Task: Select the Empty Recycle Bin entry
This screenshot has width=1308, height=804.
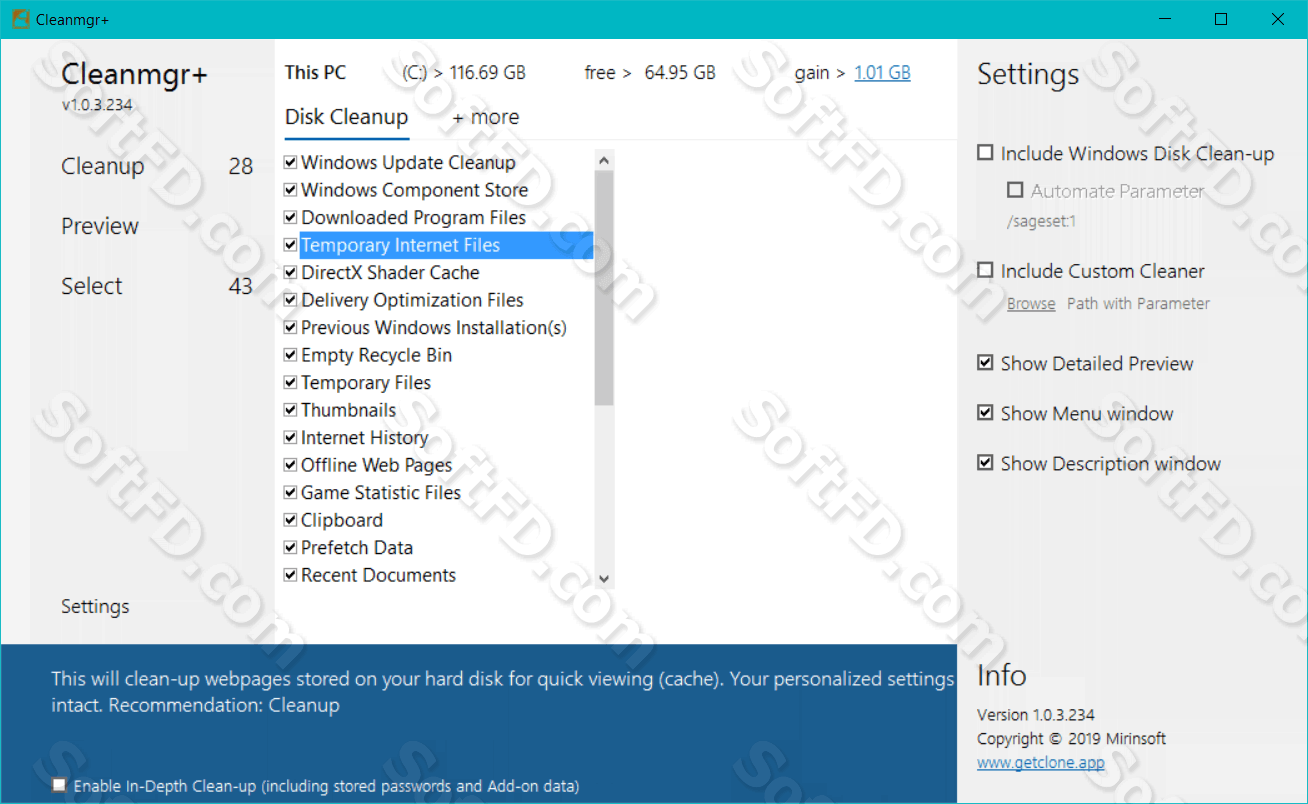Action: pos(376,355)
